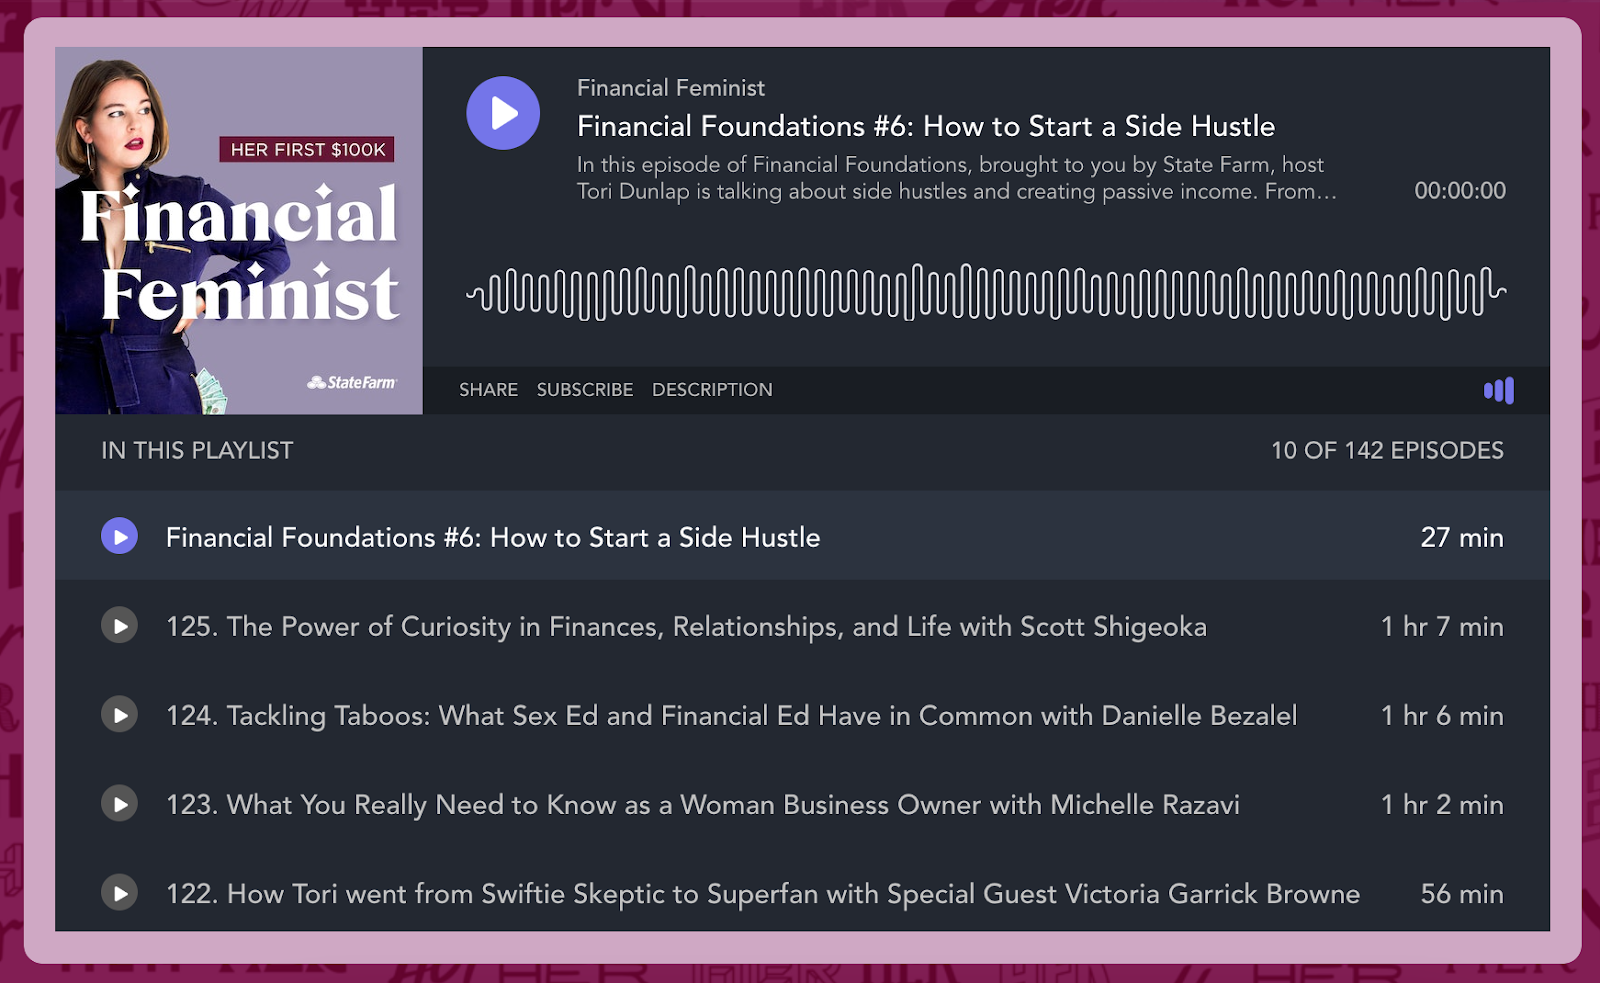The width and height of the screenshot is (1600, 983).
Task: Open the SHARE options
Action: pyautogui.click(x=488, y=390)
